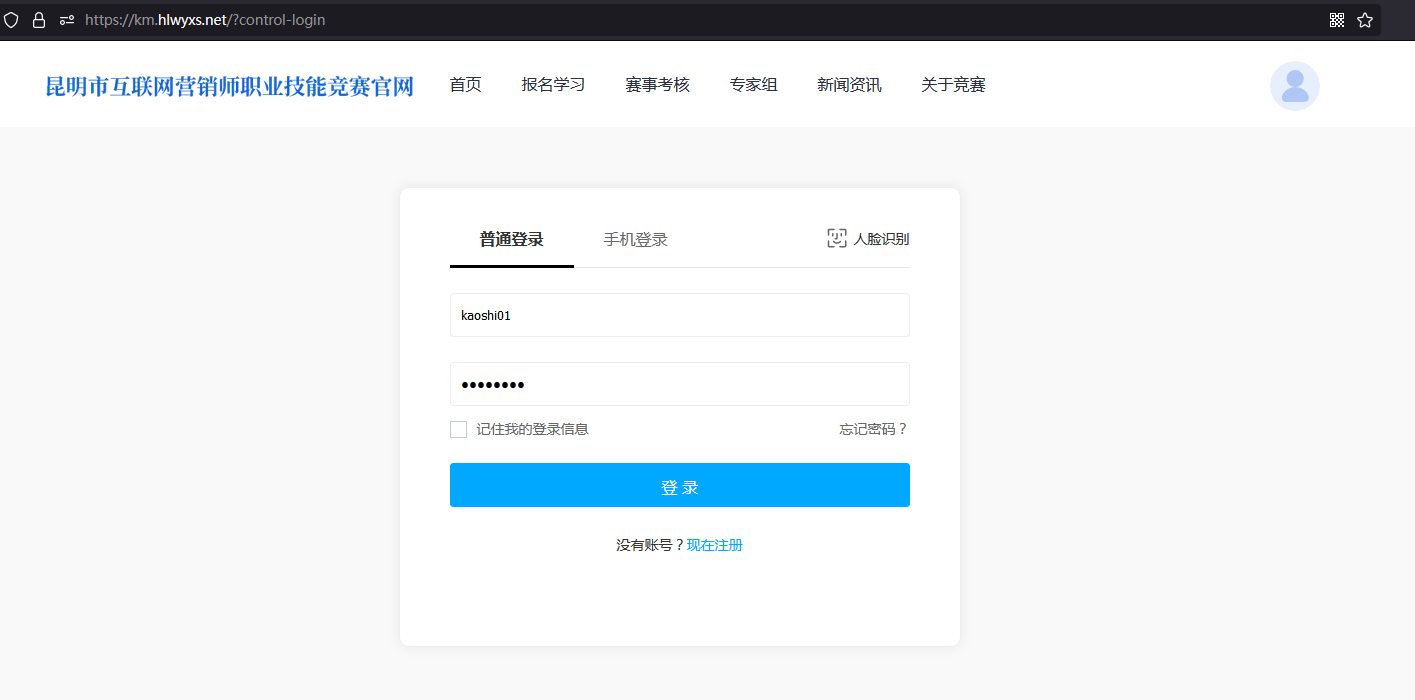Screen dimensions: 1415x700
Task: Open the 报名学习 menu item
Action: click(553, 85)
